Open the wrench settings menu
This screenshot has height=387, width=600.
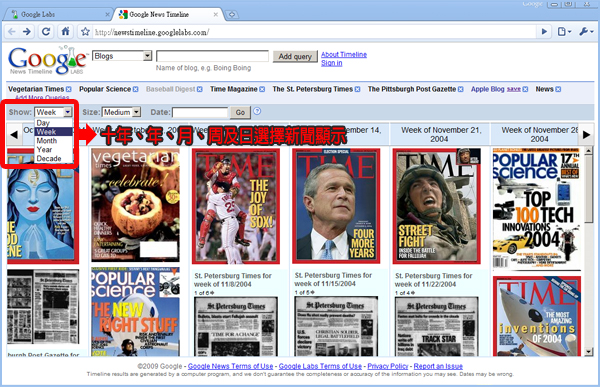(586, 32)
